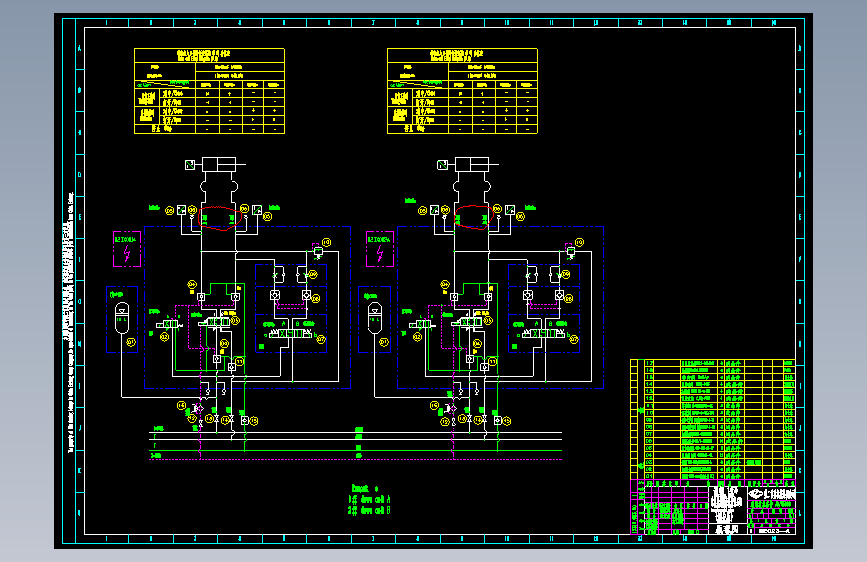The image size is (867, 562).
Task: Click the magenta lightning-bolt electrical box in right circuit
Action: click(380, 249)
